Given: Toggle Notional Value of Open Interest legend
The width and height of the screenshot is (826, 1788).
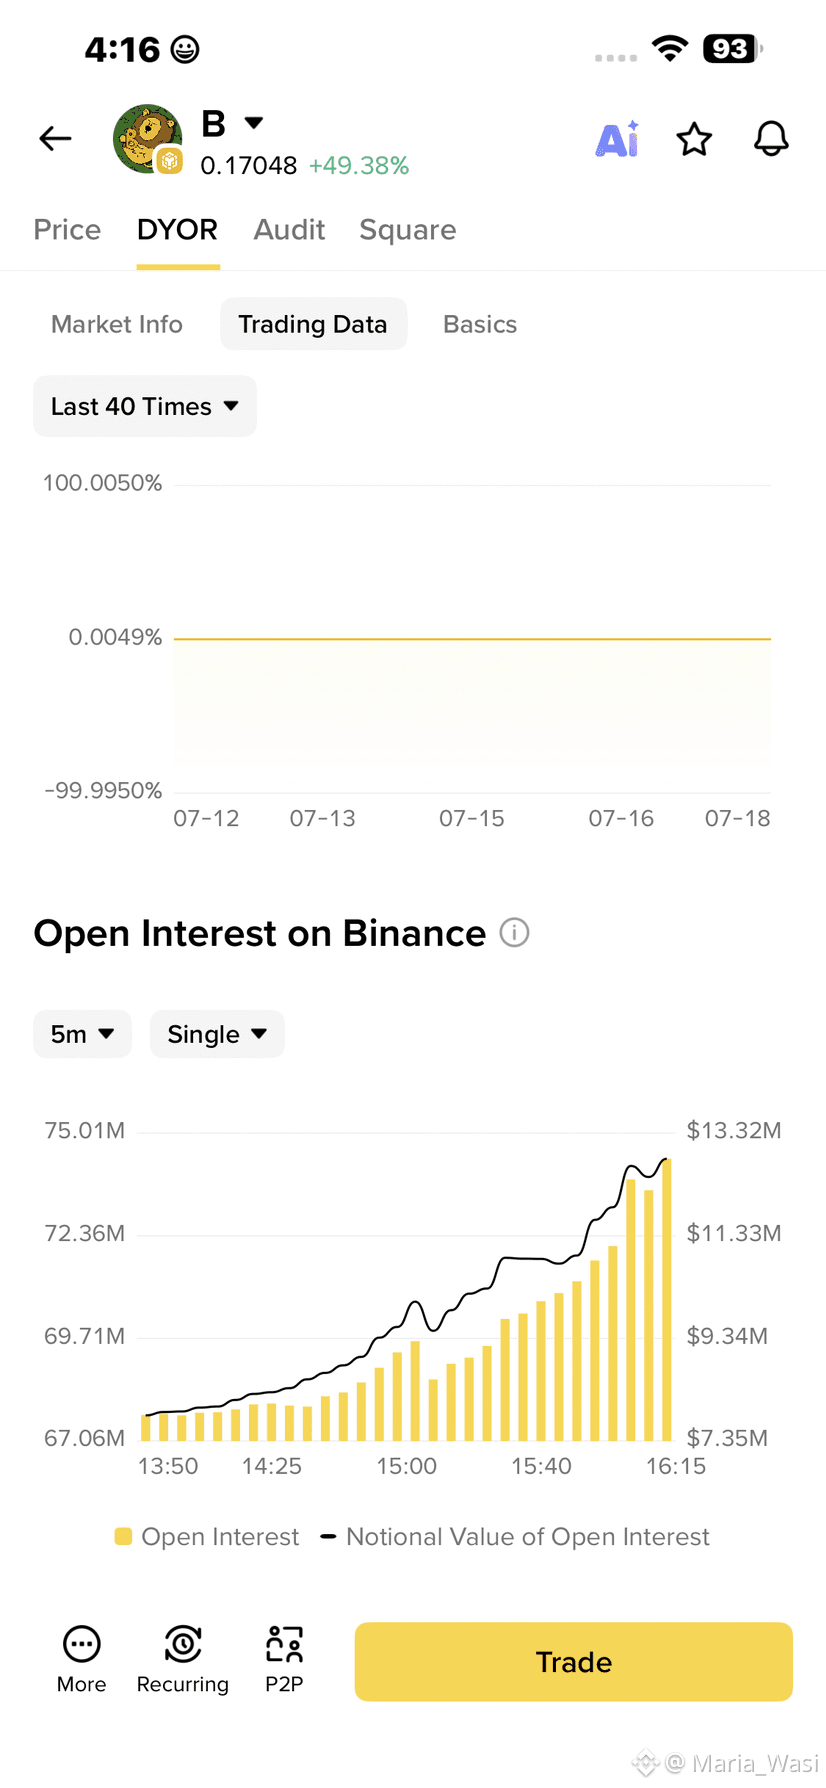Looking at the screenshot, I should click(x=515, y=1537).
